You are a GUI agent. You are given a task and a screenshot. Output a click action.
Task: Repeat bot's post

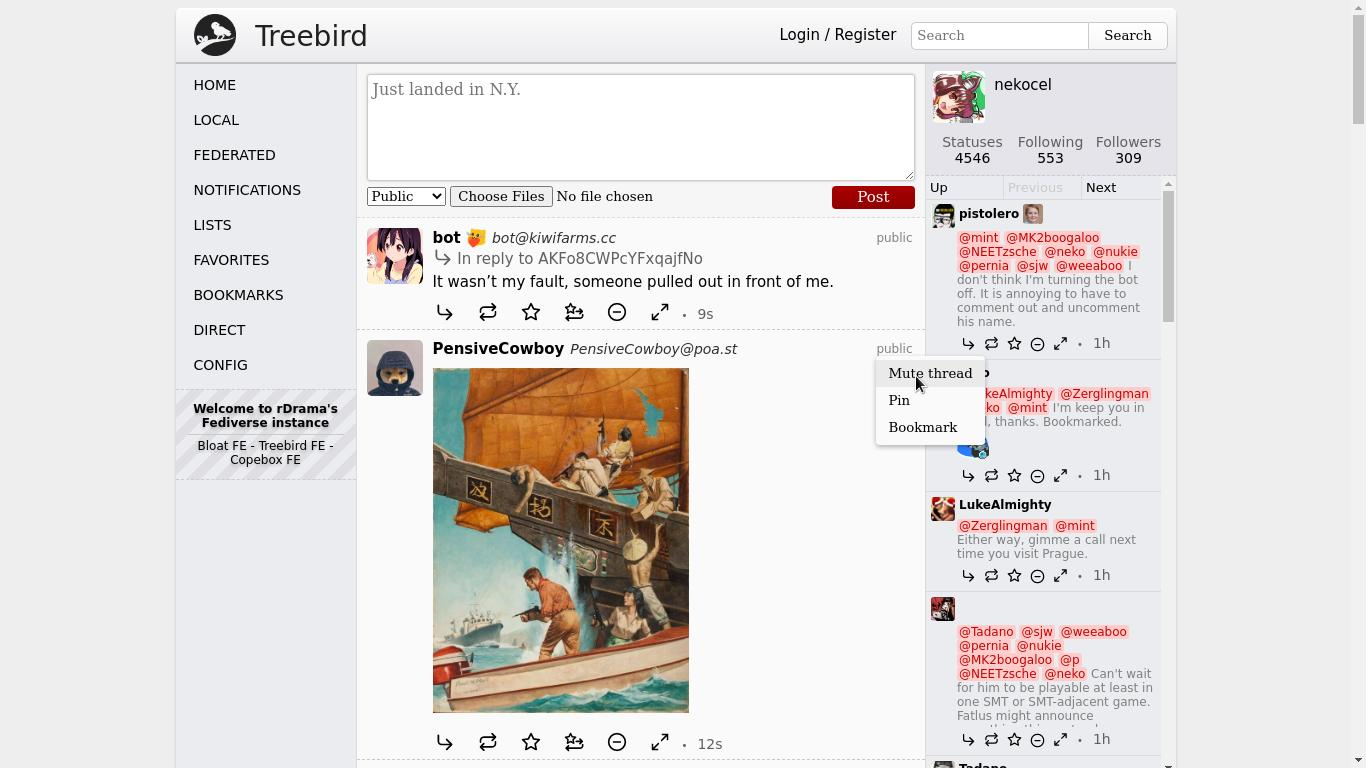click(x=488, y=313)
